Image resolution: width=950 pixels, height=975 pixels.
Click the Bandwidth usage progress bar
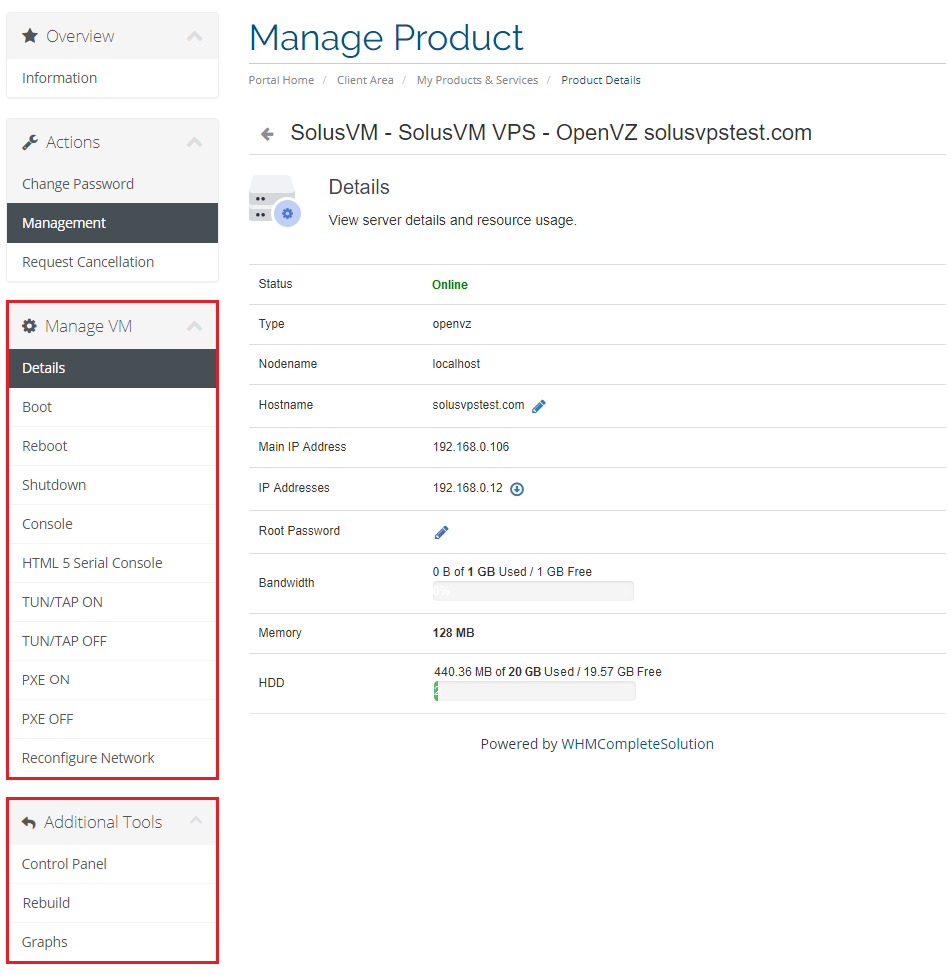533,591
